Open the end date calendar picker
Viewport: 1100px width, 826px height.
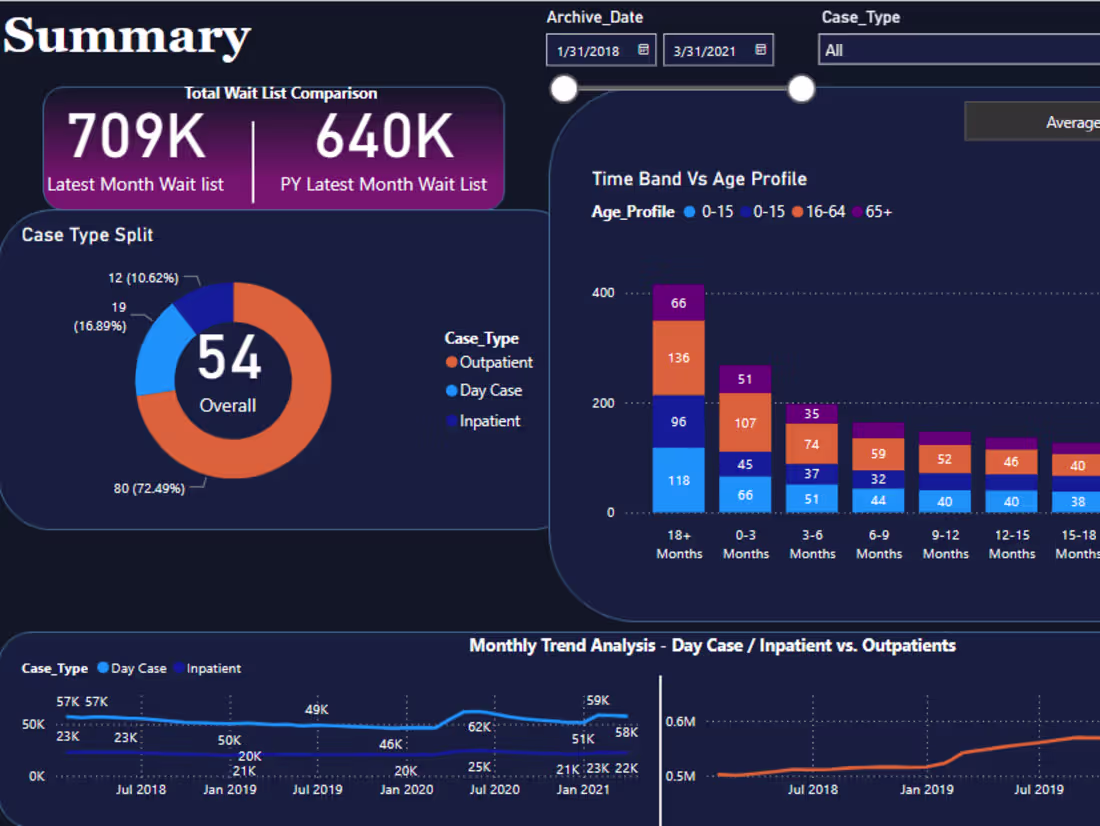[759, 49]
